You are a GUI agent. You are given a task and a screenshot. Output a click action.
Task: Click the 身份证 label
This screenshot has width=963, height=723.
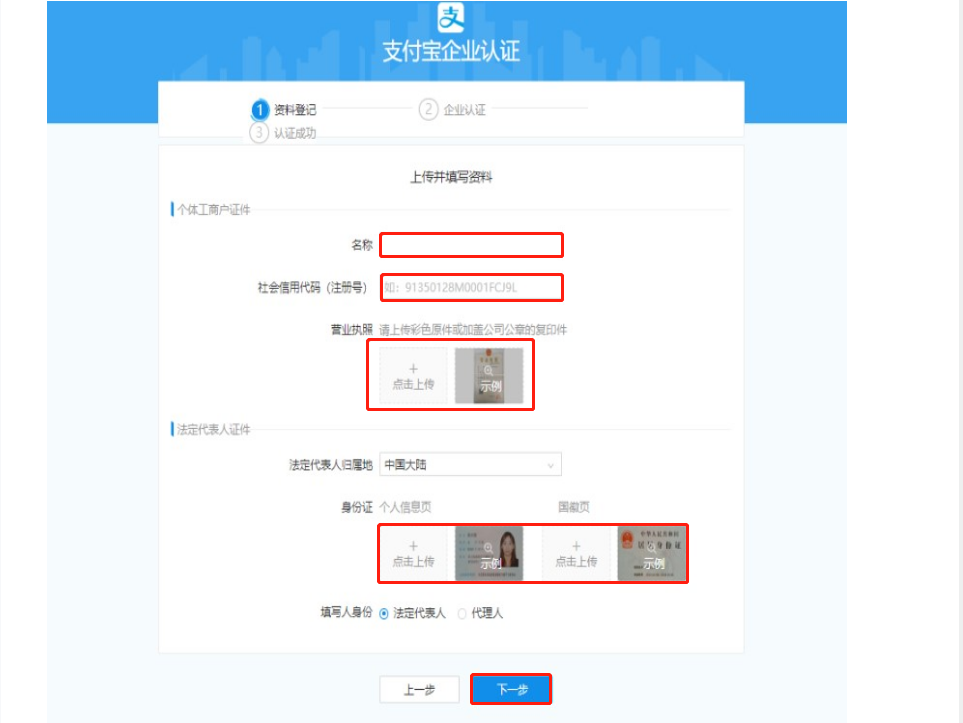(x=357, y=507)
